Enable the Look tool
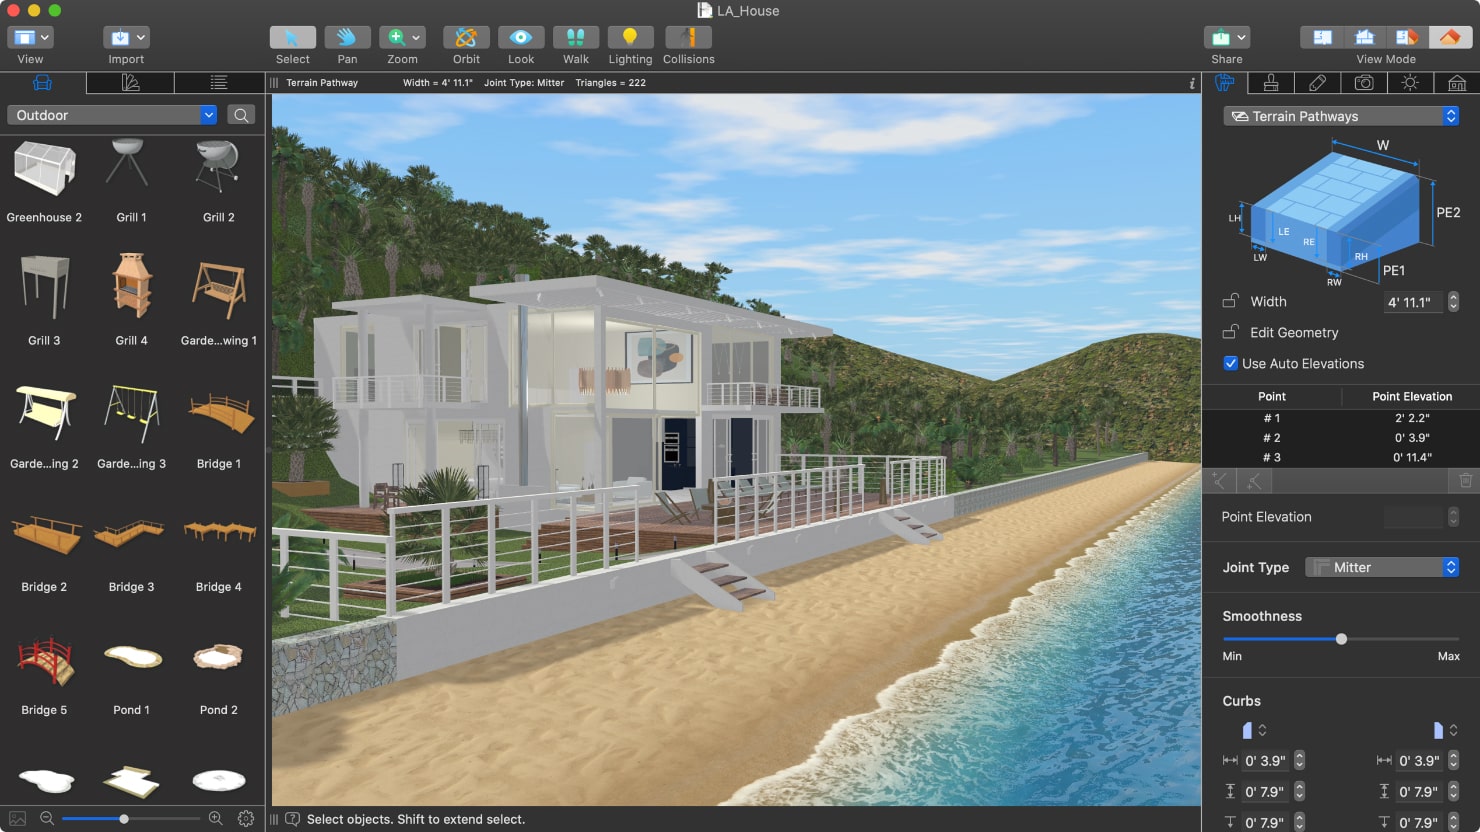 521,43
